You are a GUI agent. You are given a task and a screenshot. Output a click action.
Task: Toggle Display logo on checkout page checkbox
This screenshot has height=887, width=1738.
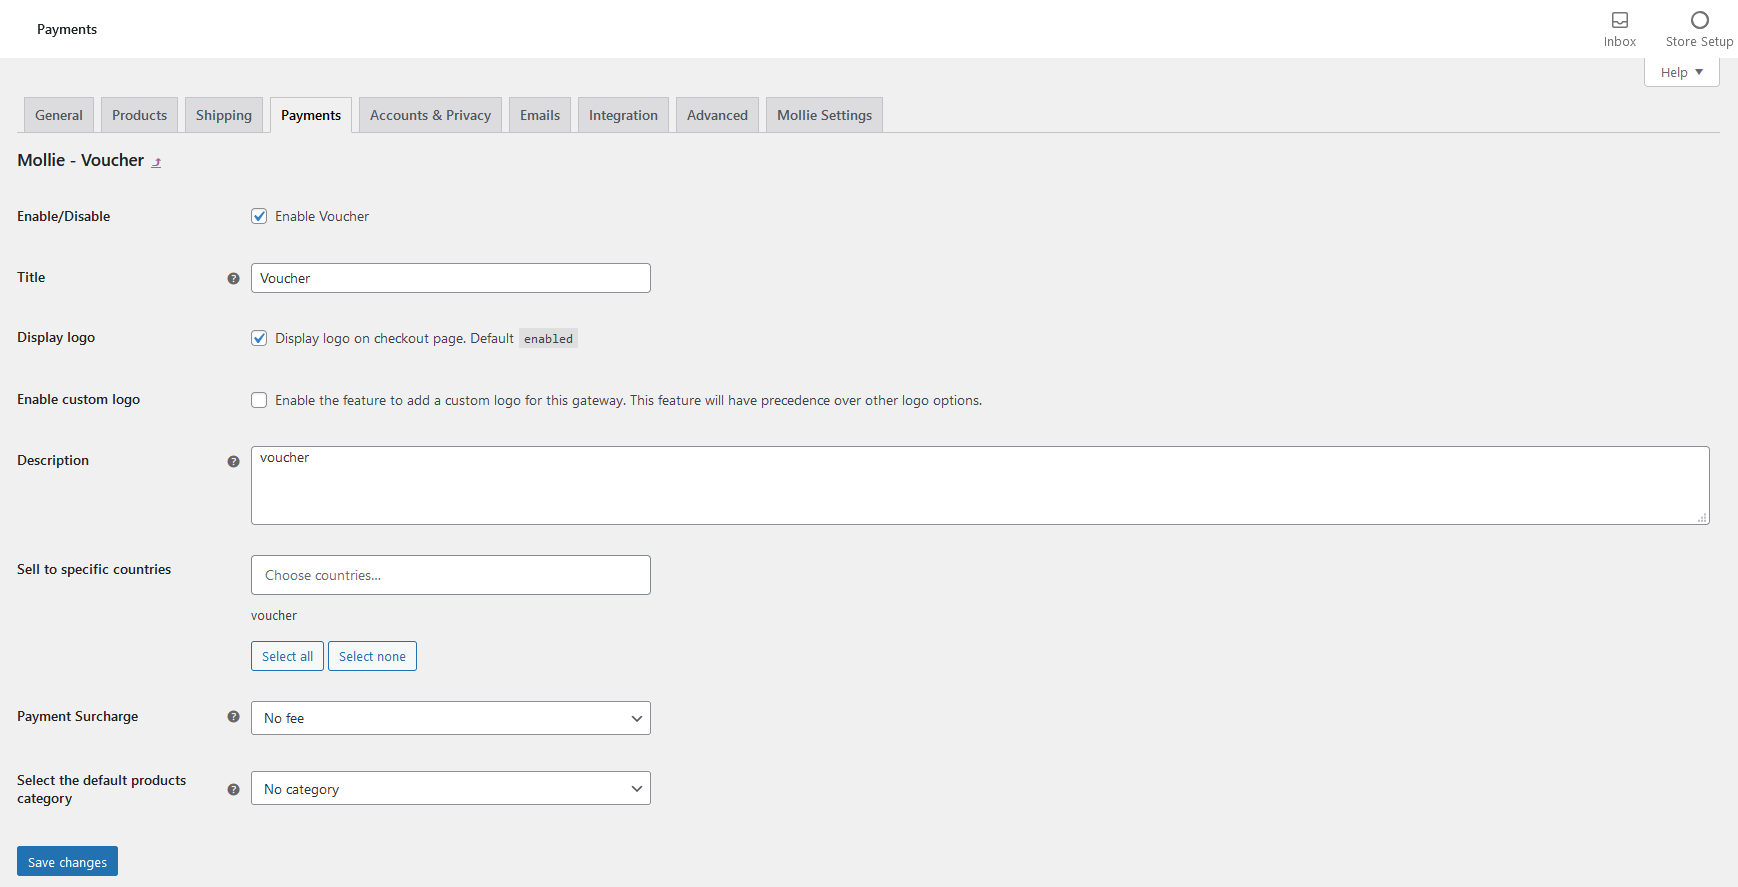[x=259, y=338]
